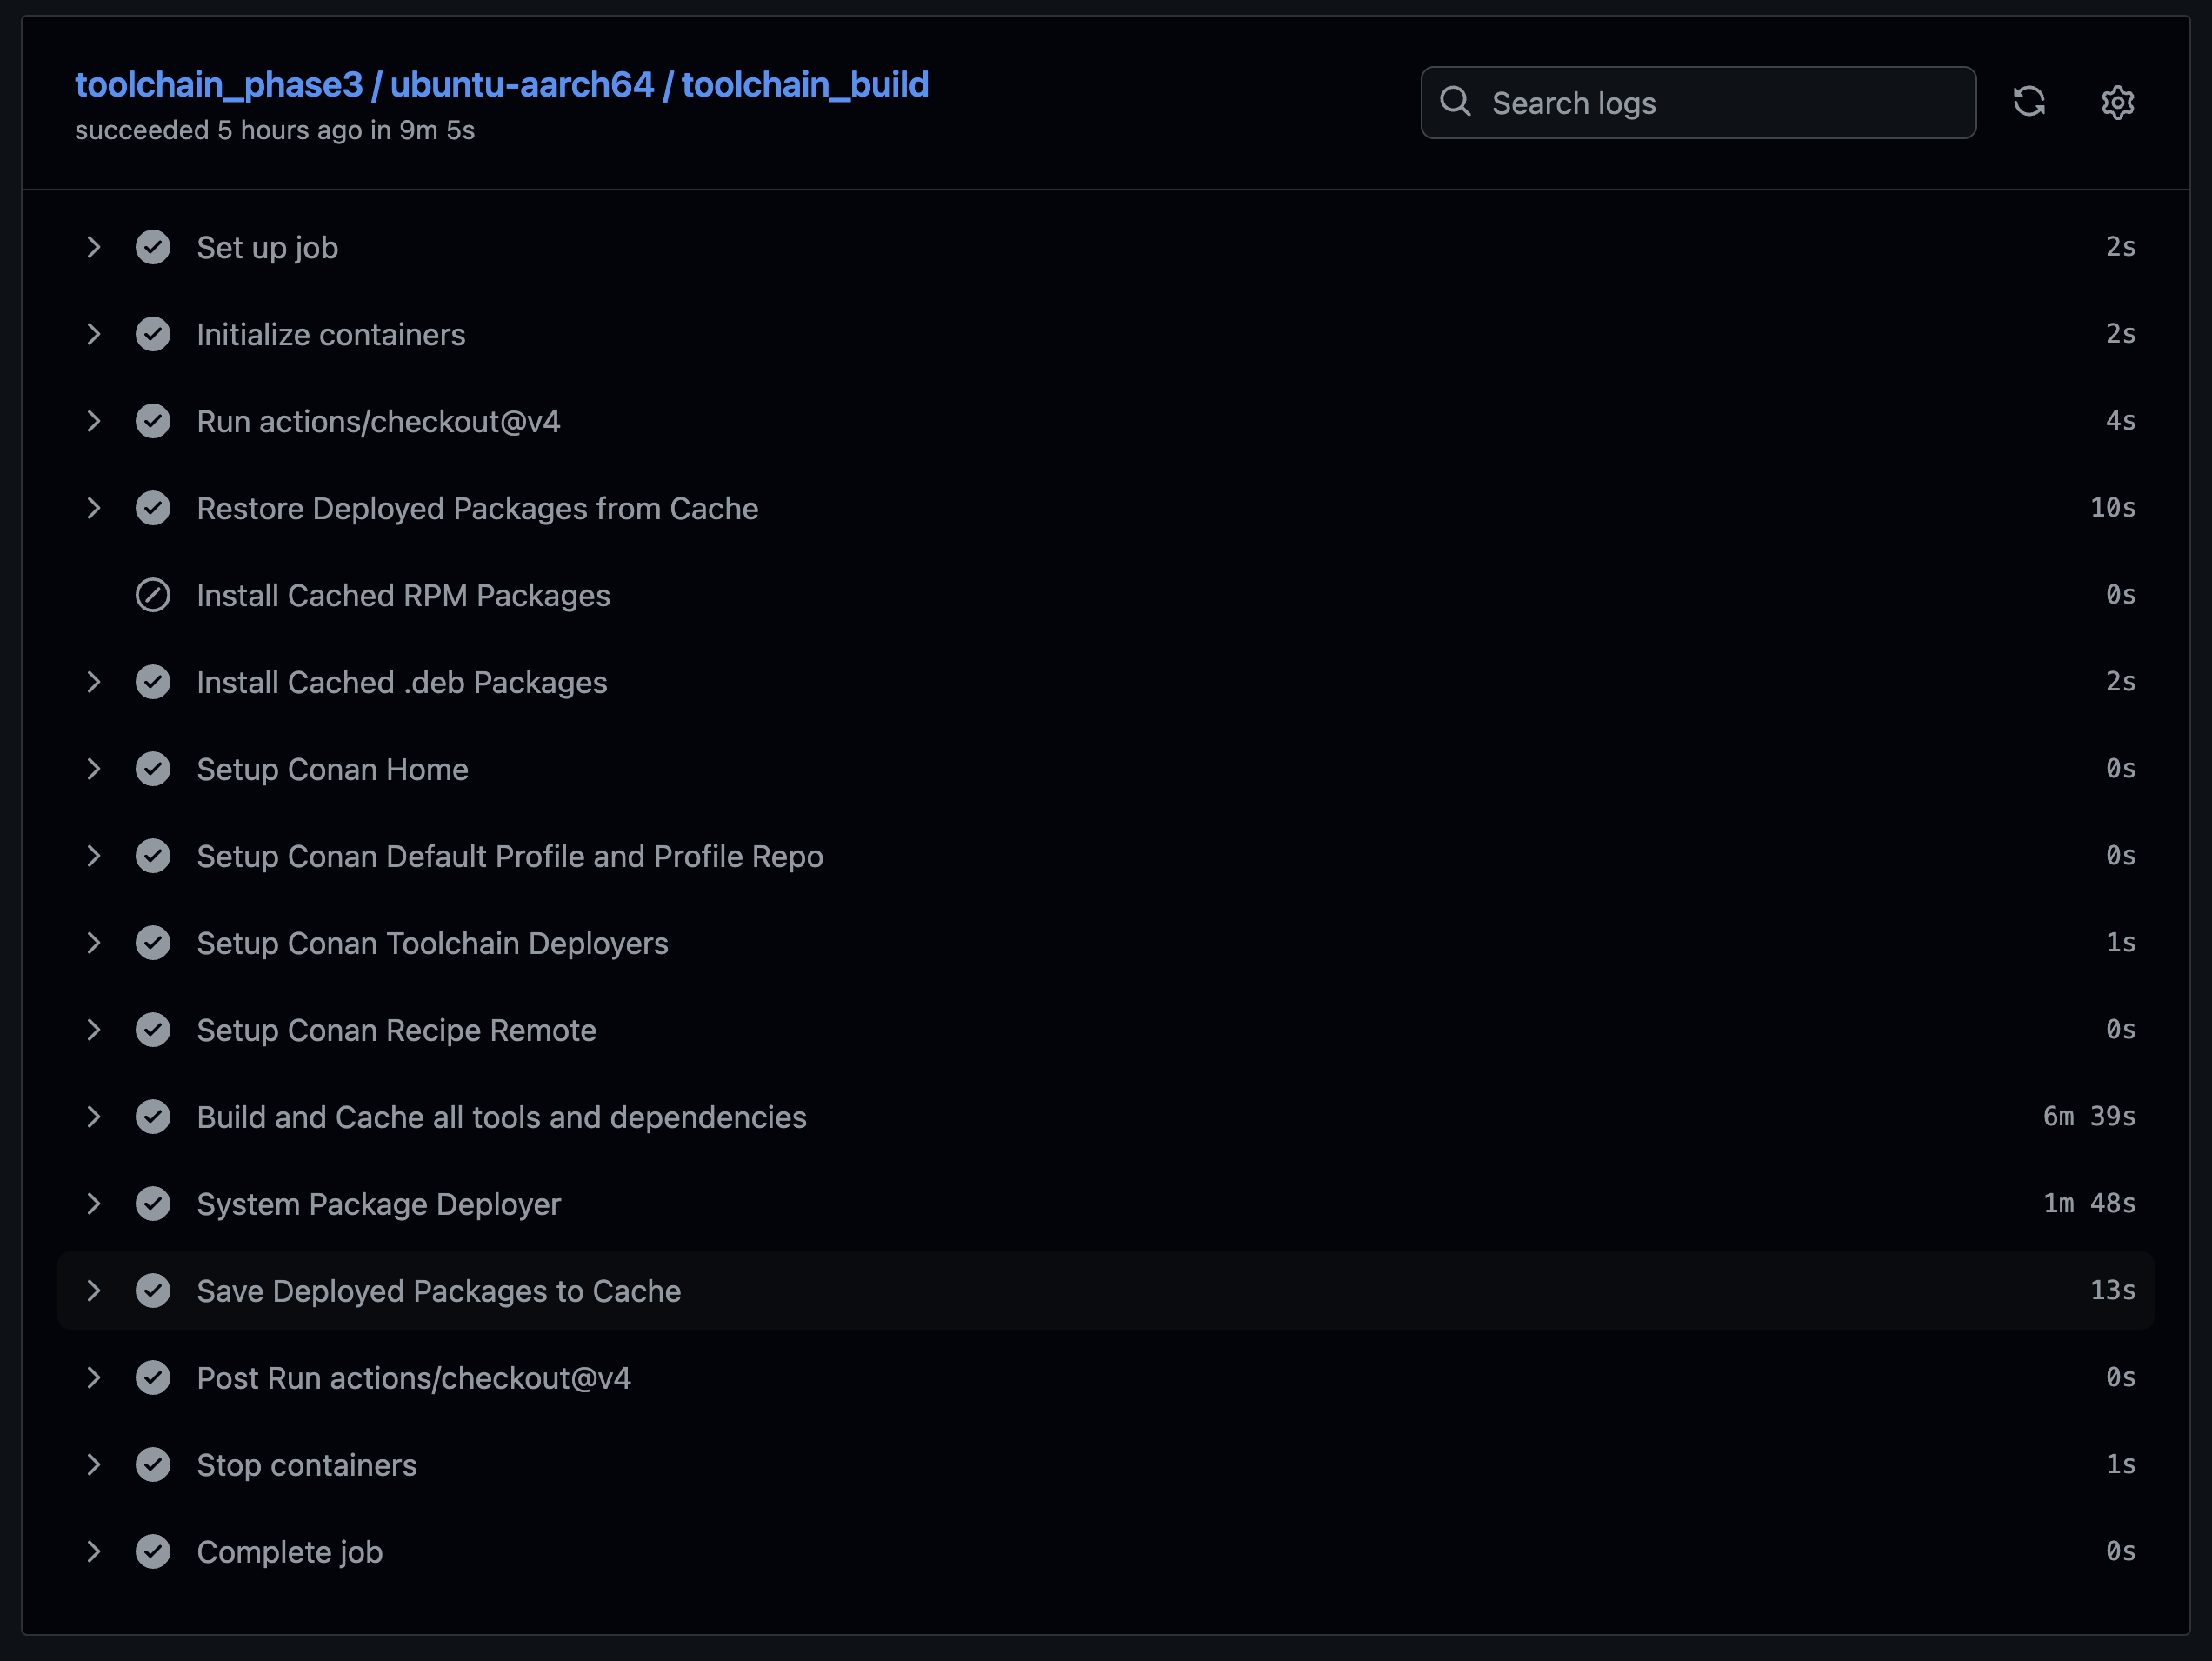Click the search magnifier icon
Image resolution: width=2212 pixels, height=1661 pixels.
1455,102
